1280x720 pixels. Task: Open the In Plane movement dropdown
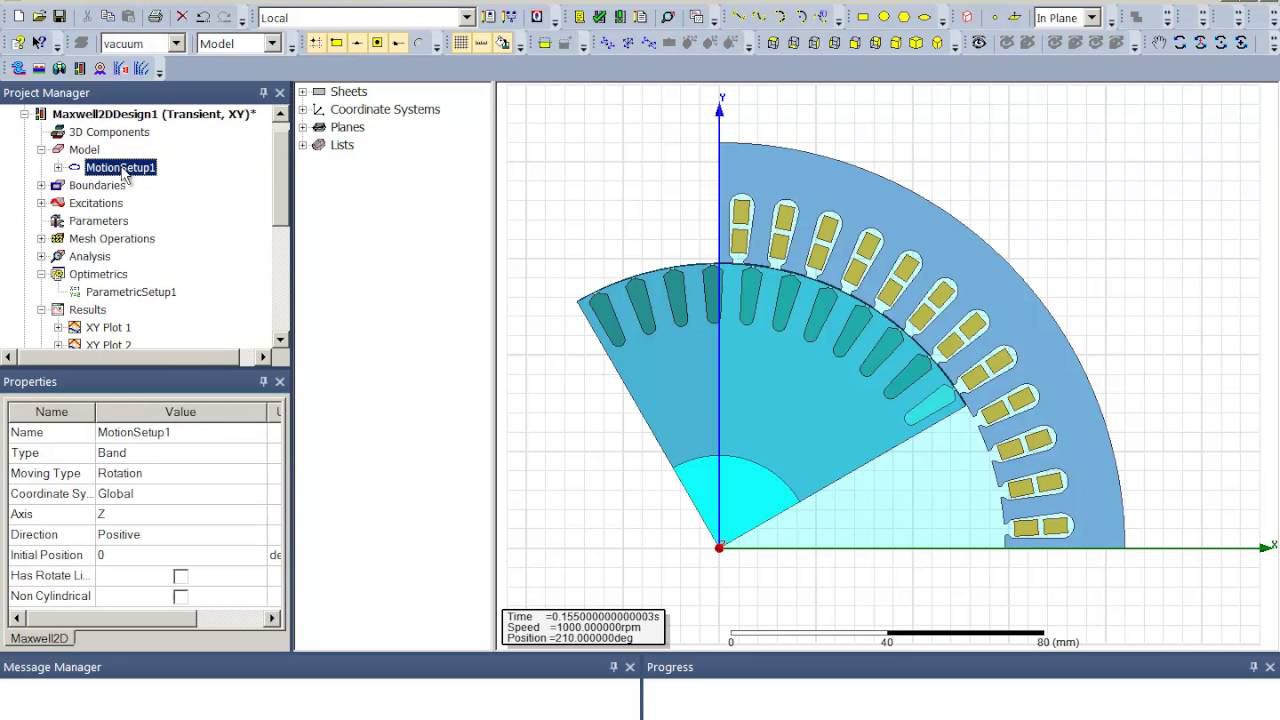click(1067, 17)
